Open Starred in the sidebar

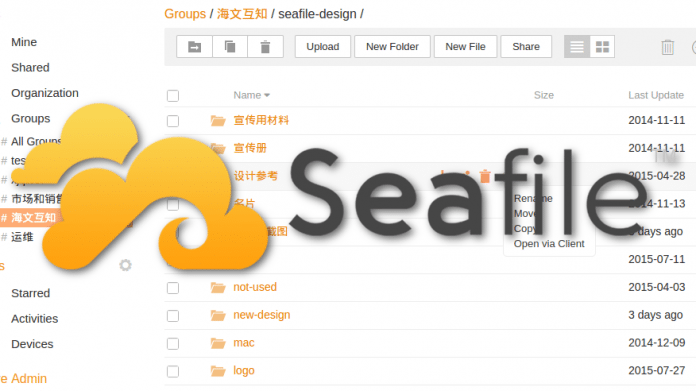click(31, 293)
